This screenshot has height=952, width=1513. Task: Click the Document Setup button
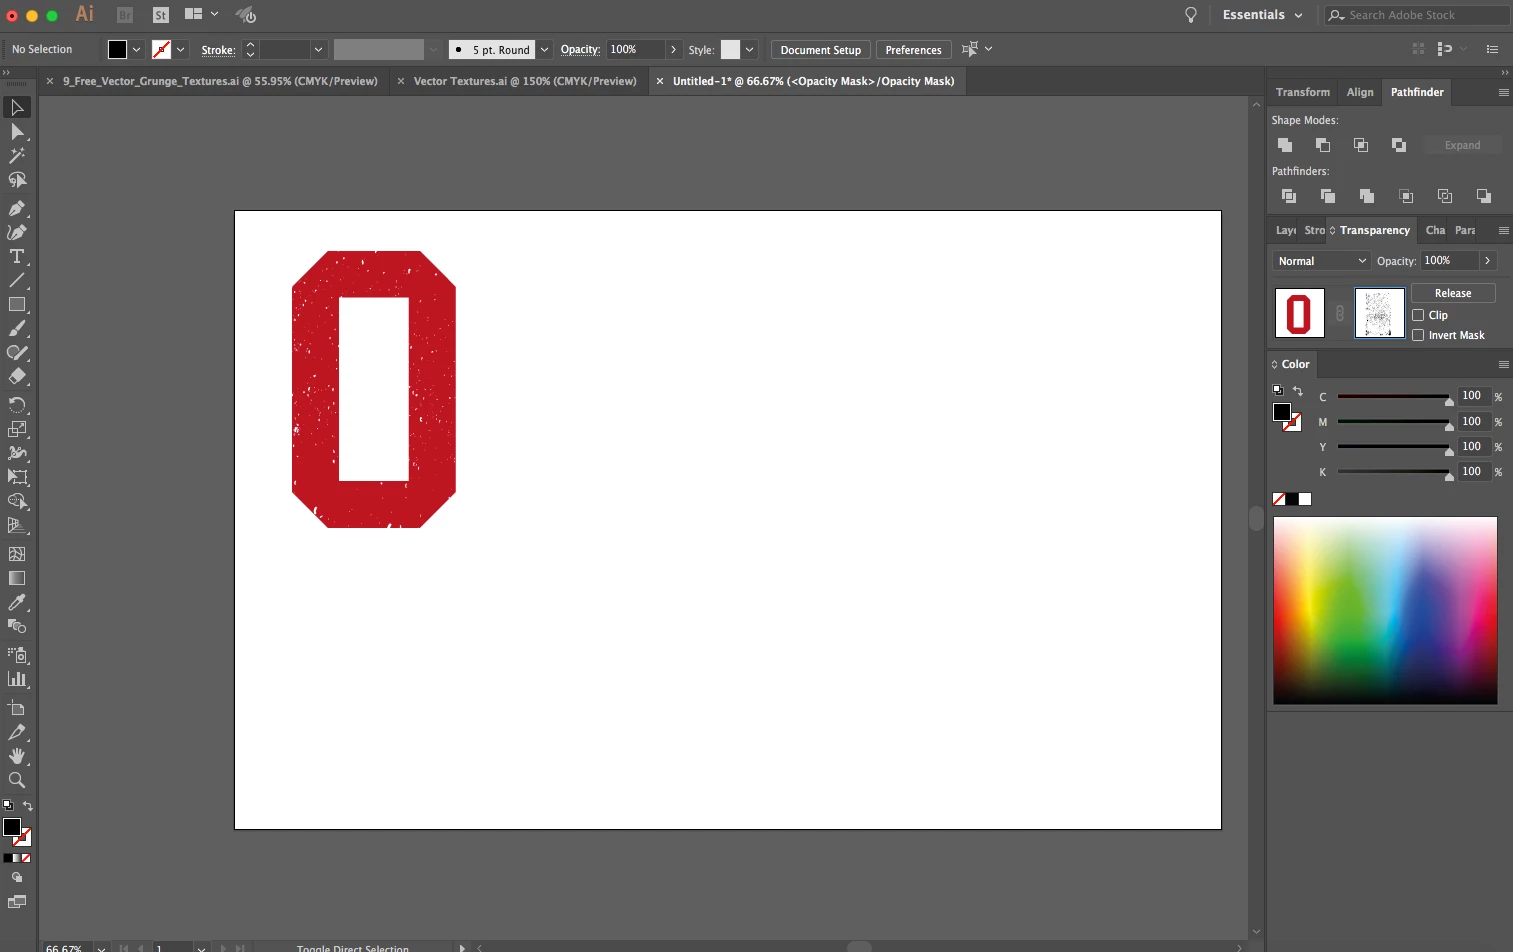820,50
